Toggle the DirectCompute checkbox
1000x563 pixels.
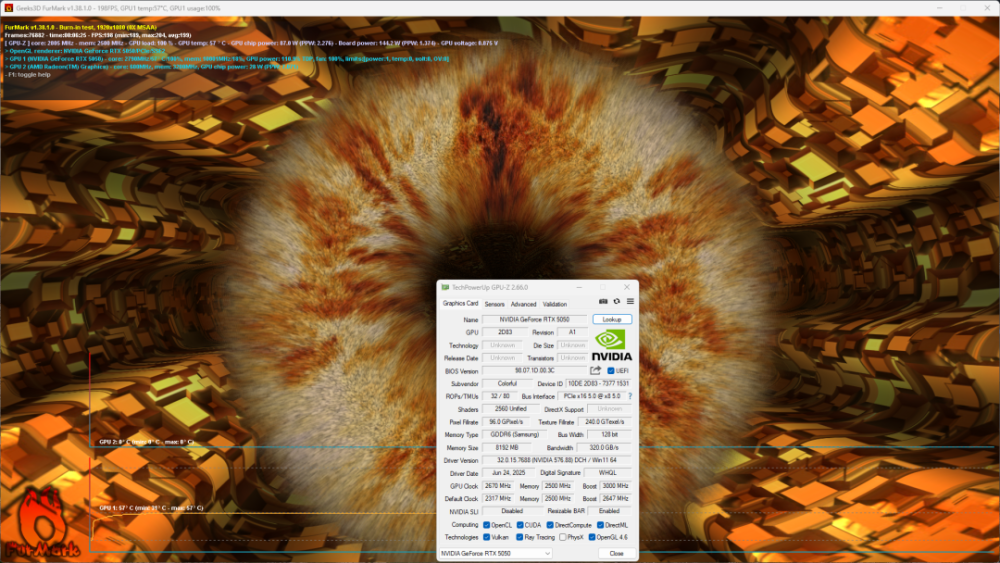pyautogui.click(x=550, y=525)
